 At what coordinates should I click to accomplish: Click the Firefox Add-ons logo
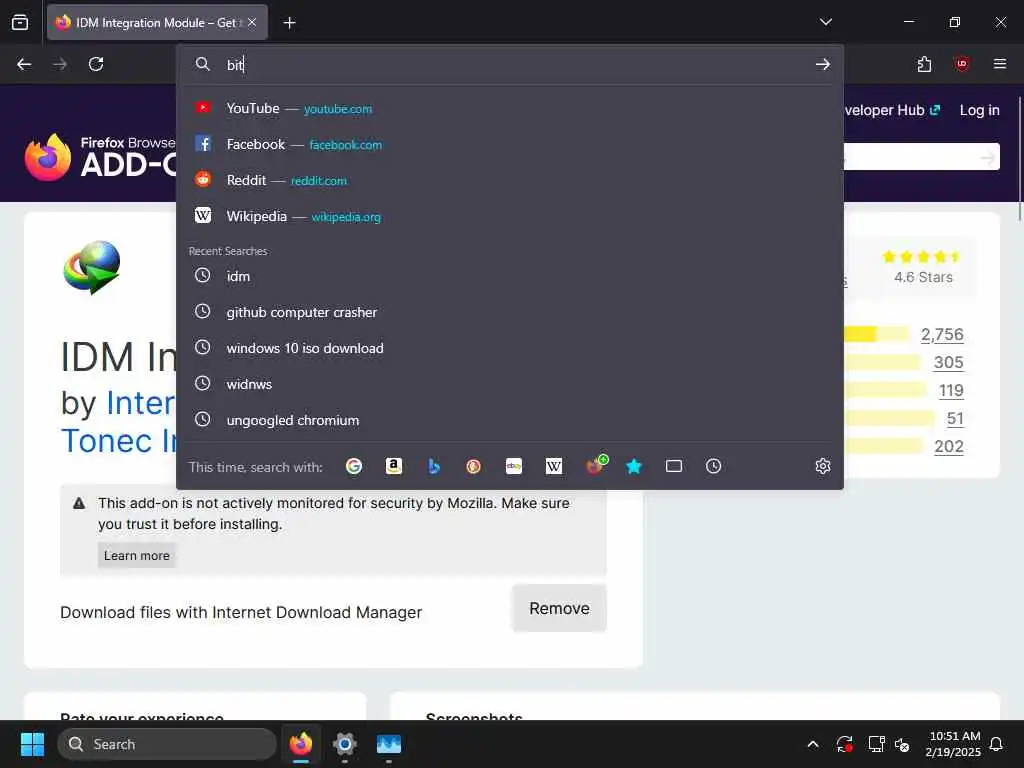(99, 157)
